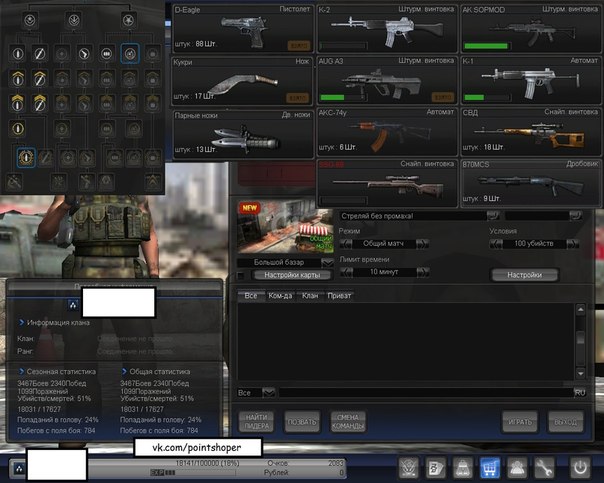Open settings with the wrench icon
Image resolution: width=604 pixels, height=483 pixels.
544,468
